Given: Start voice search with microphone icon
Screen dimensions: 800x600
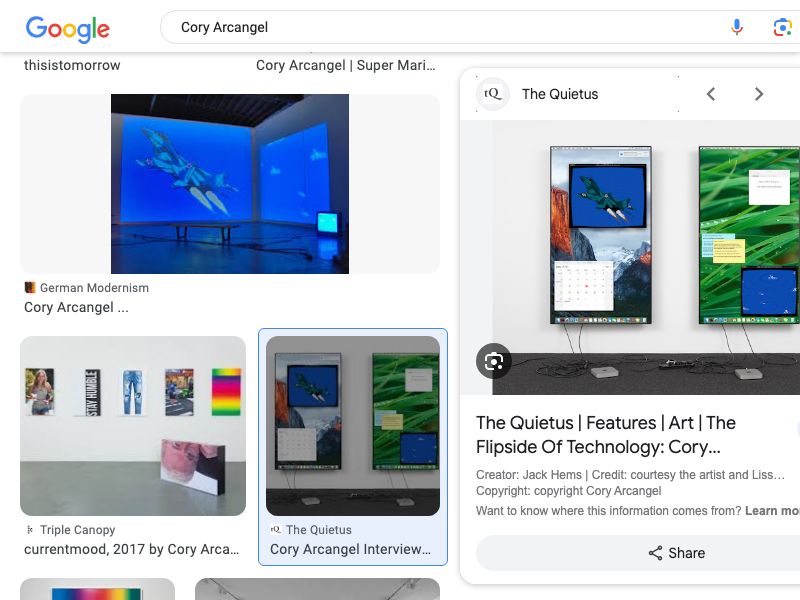Looking at the screenshot, I should [736, 27].
